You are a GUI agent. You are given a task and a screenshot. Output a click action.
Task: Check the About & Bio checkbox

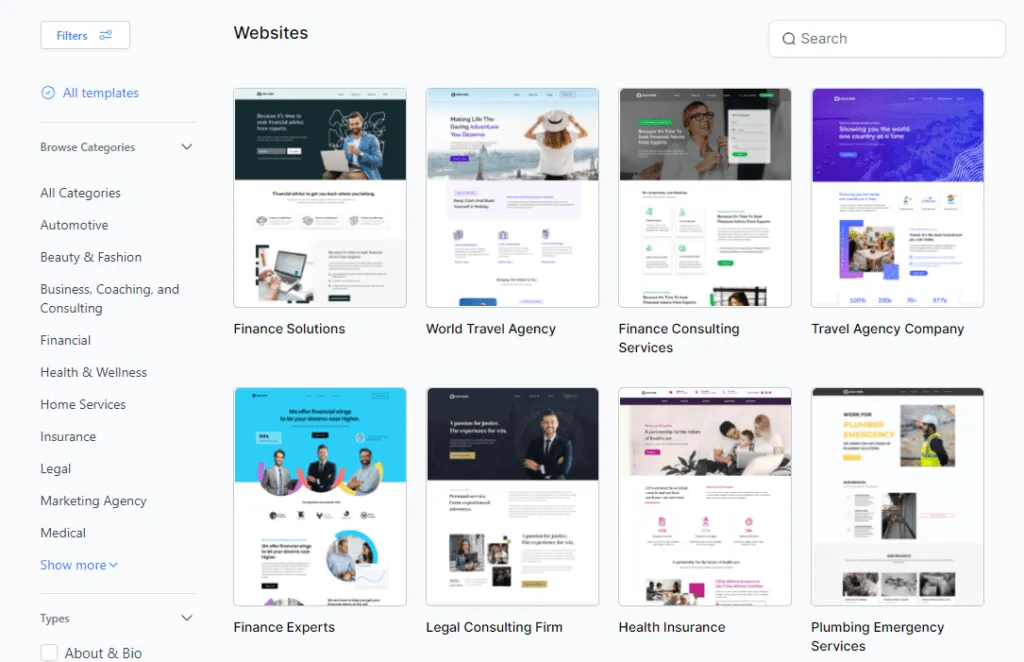pos(48,652)
